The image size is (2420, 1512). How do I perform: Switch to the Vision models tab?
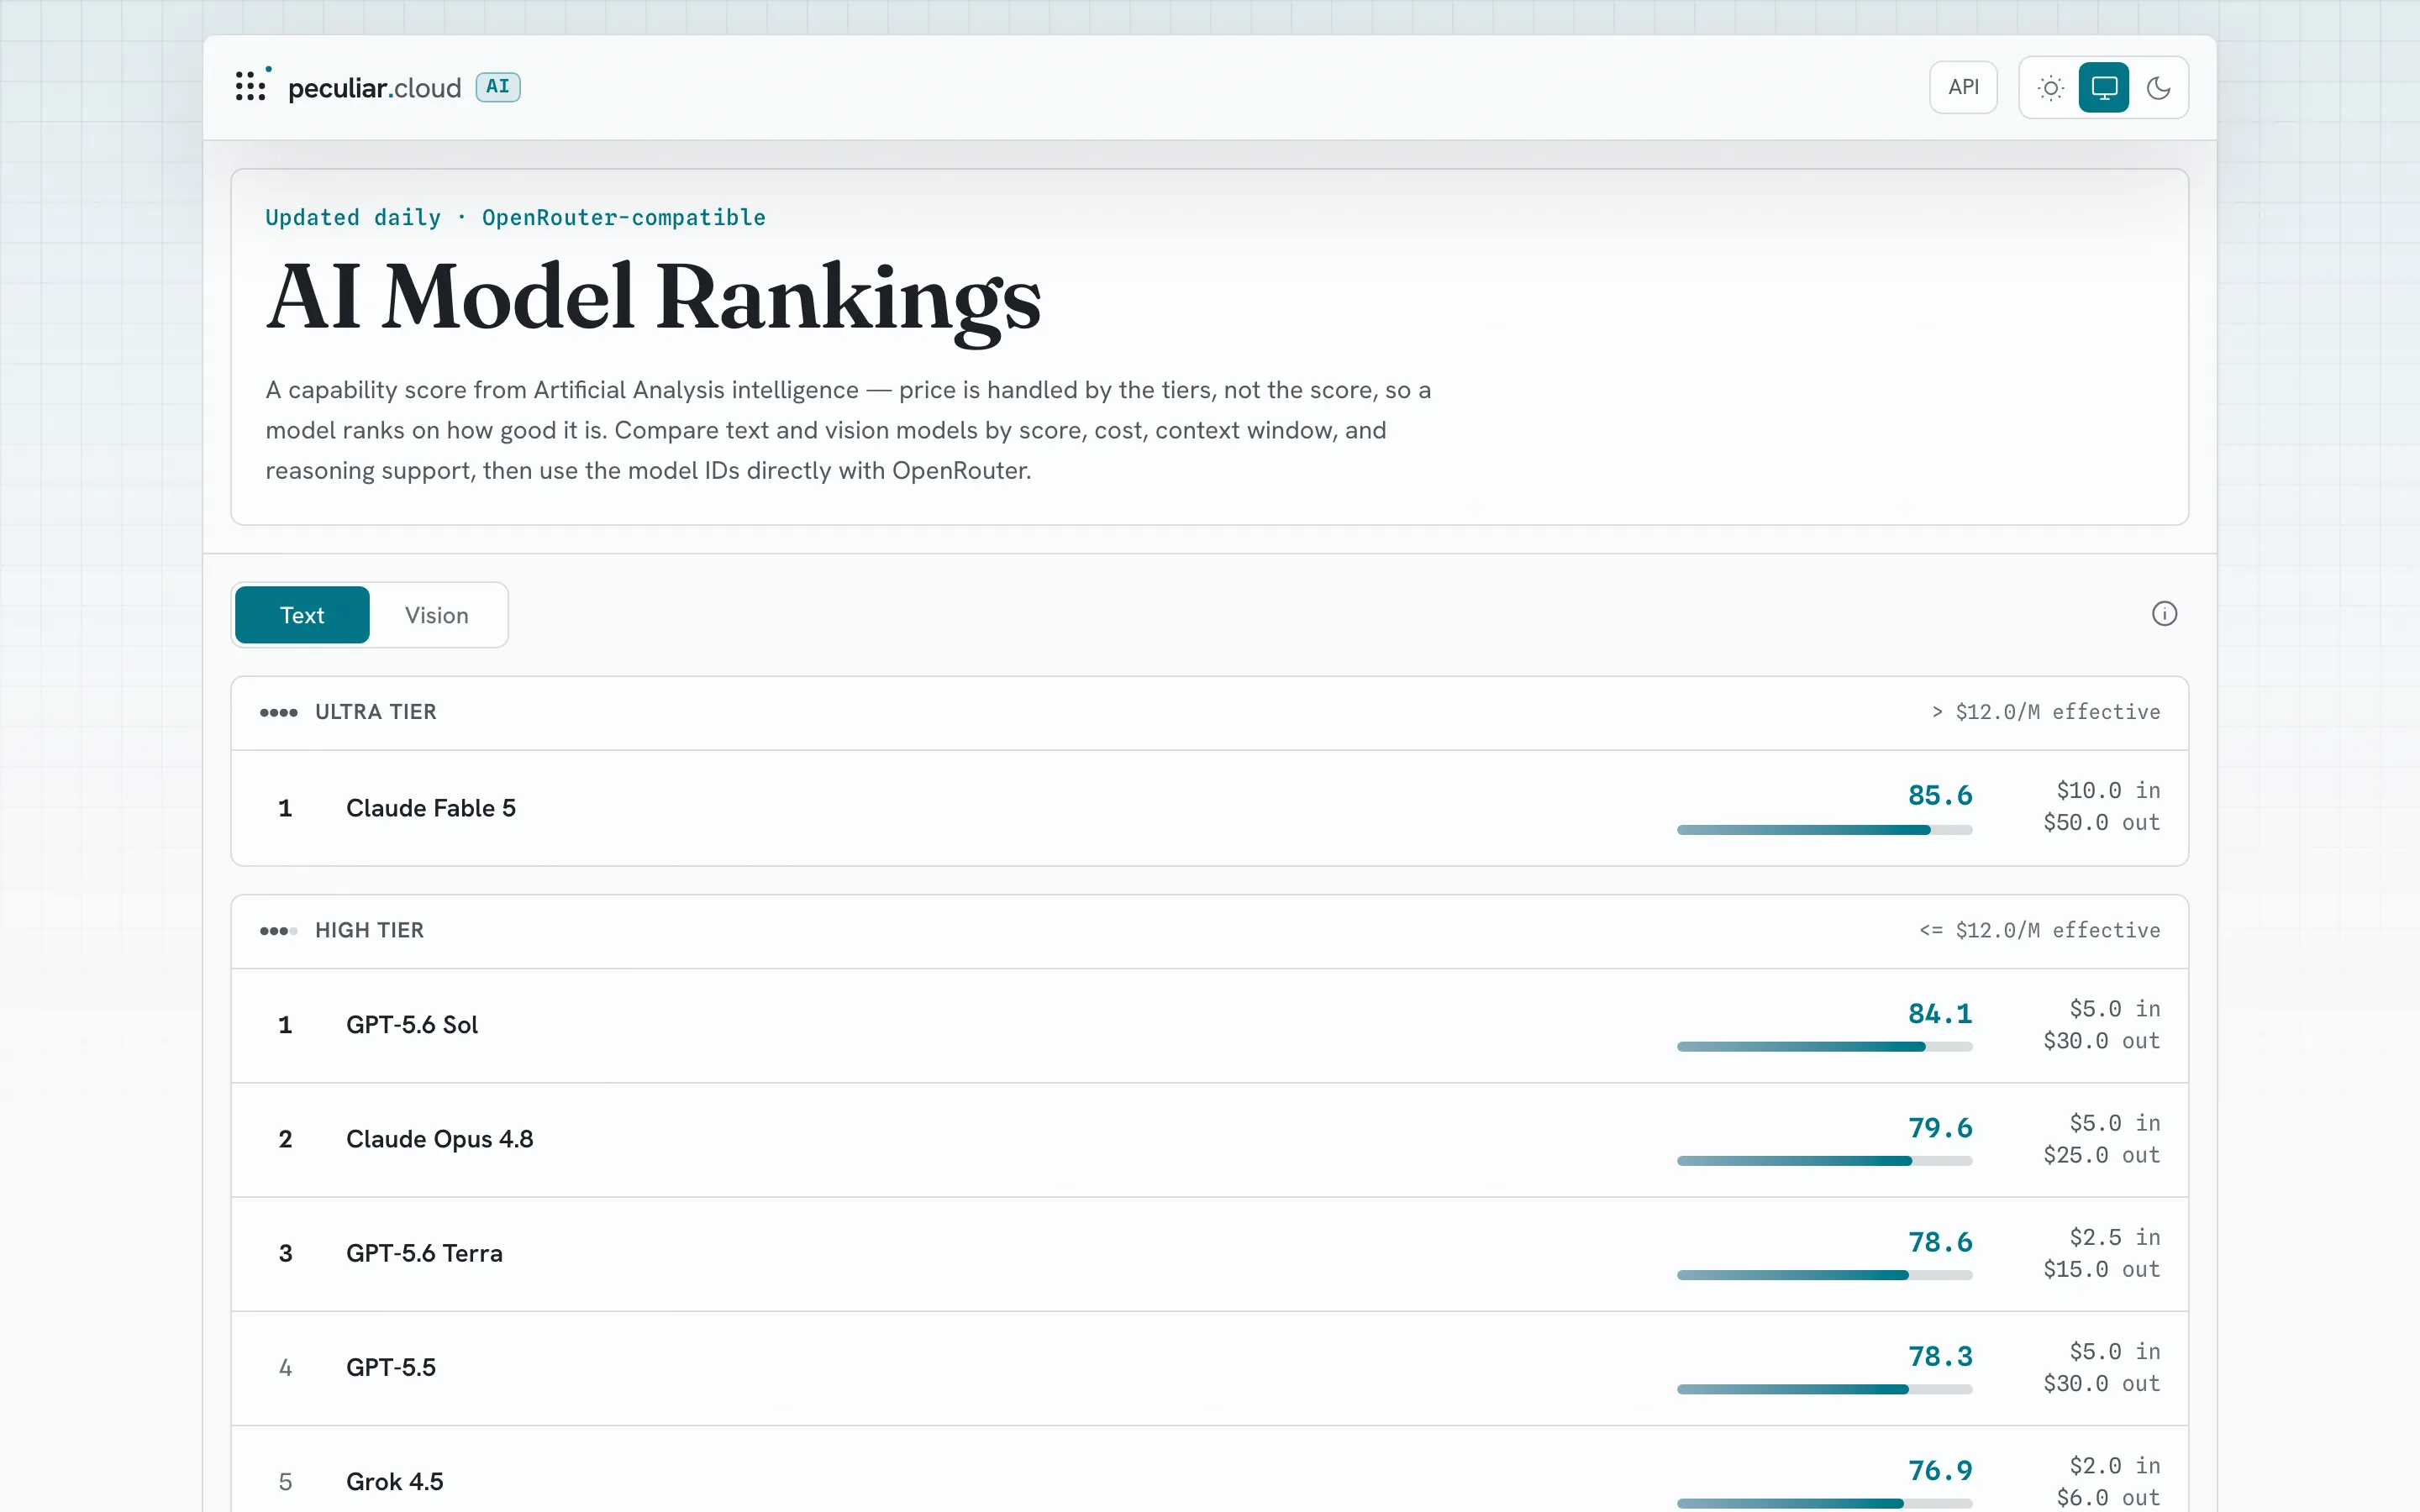click(x=437, y=615)
